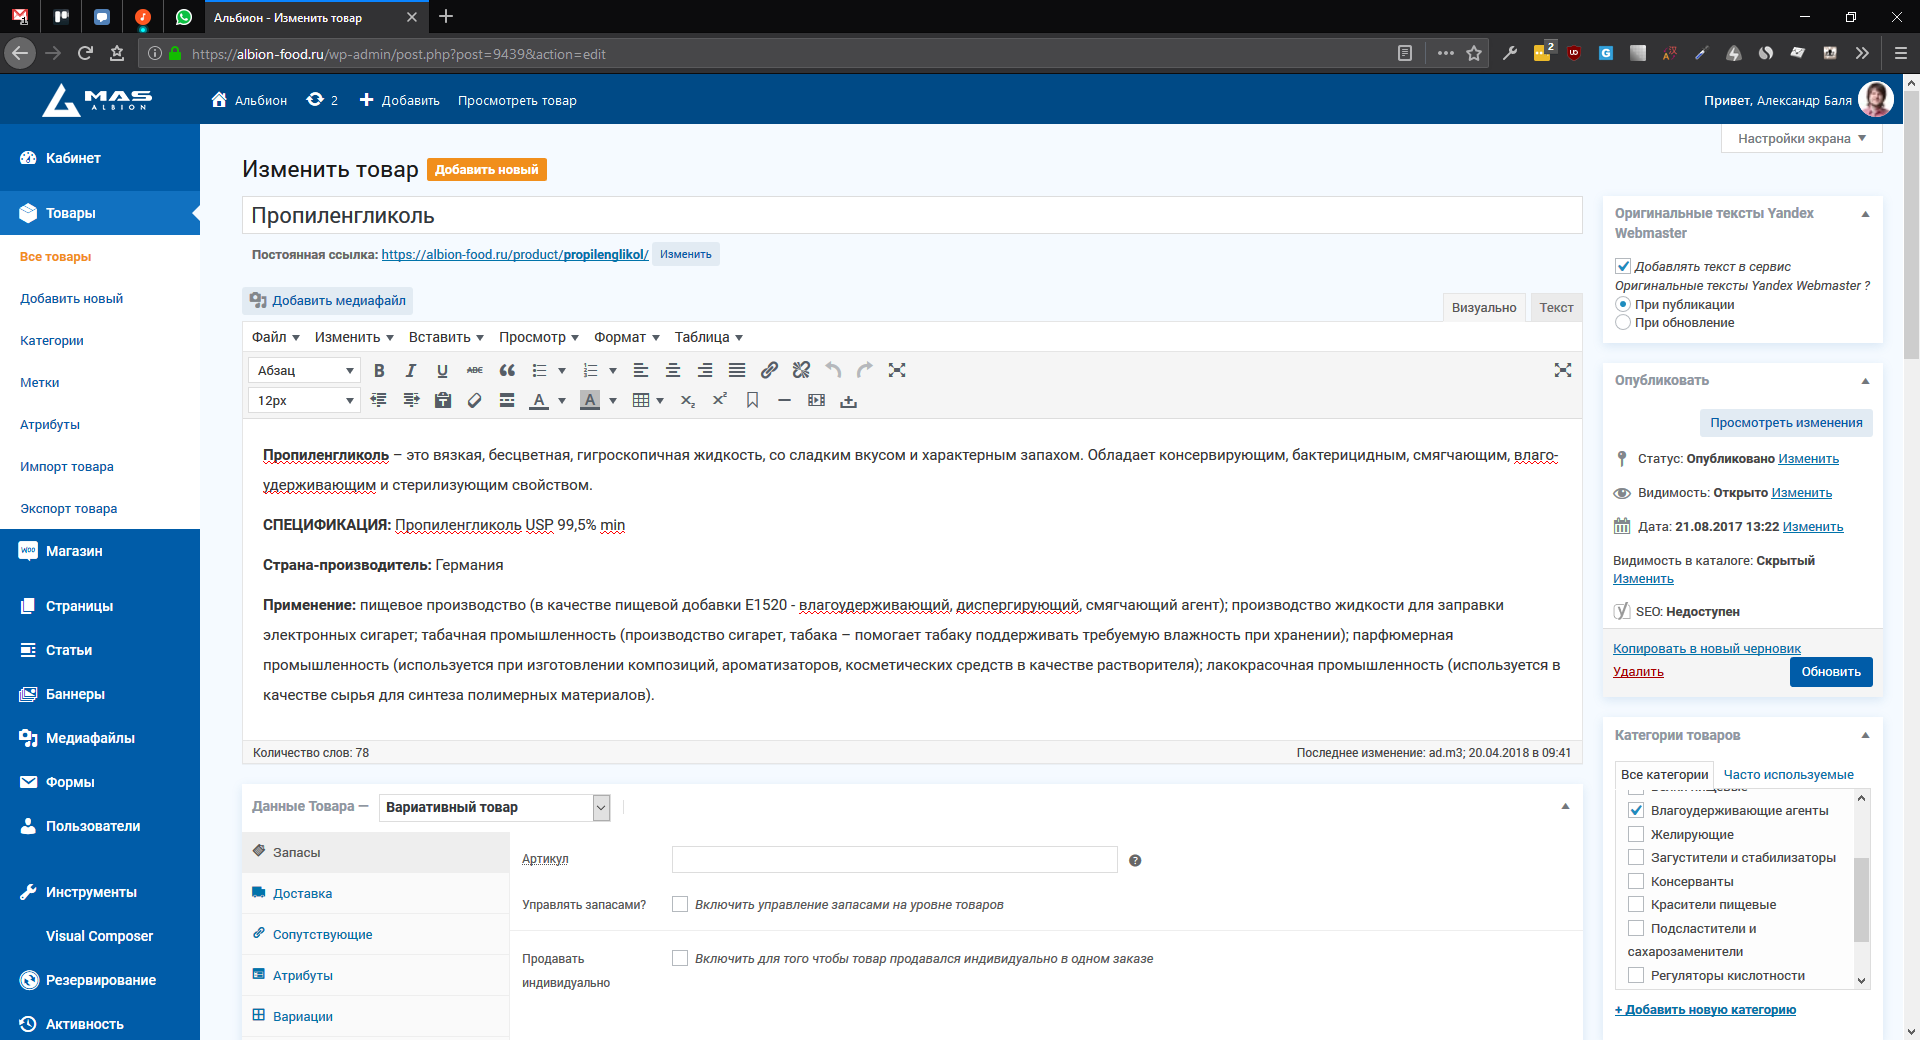Image resolution: width=1920 pixels, height=1040 pixels.
Task: Apply italic formatting to the text
Action: point(410,371)
